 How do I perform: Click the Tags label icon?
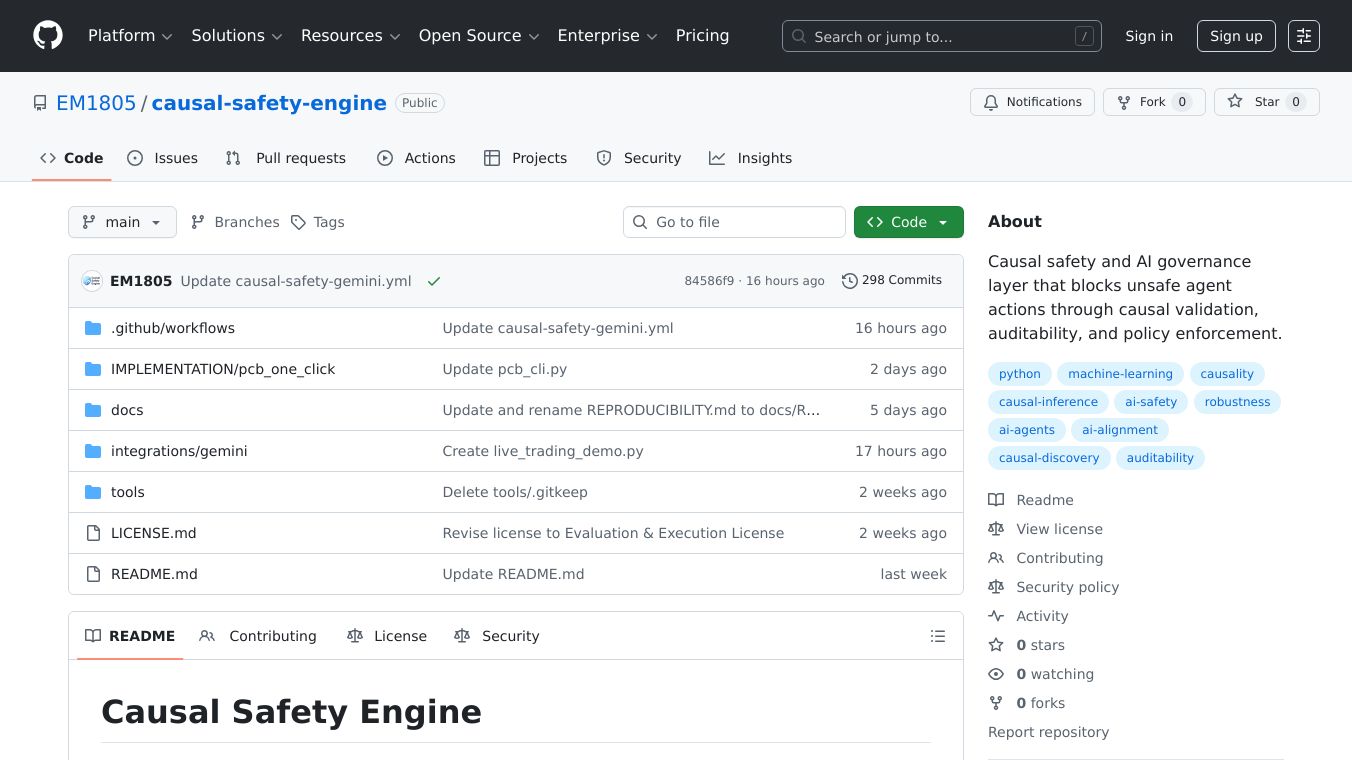pyautogui.click(x=300, y=222)
